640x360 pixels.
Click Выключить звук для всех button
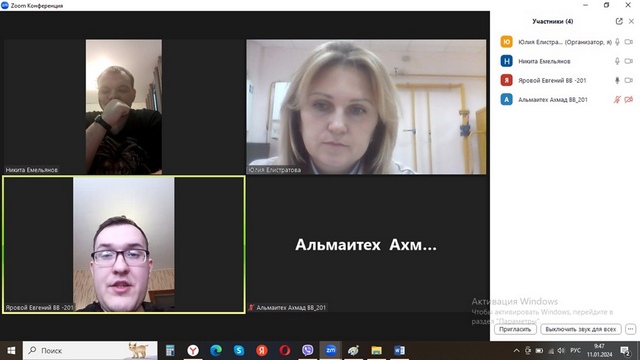click(x=580, y=329)
